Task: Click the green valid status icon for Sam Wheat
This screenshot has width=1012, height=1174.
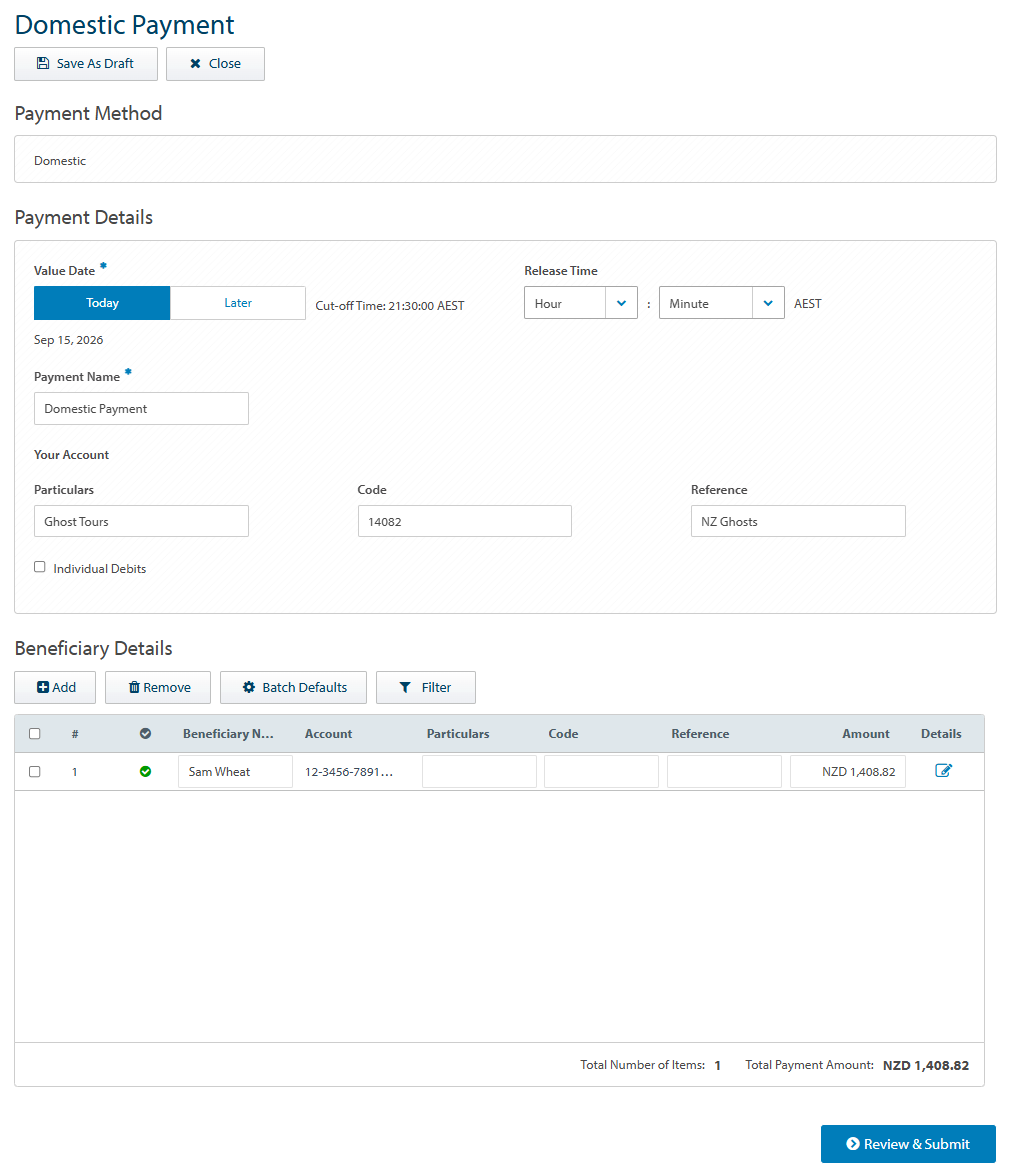Action: click(x=145, y=772)
